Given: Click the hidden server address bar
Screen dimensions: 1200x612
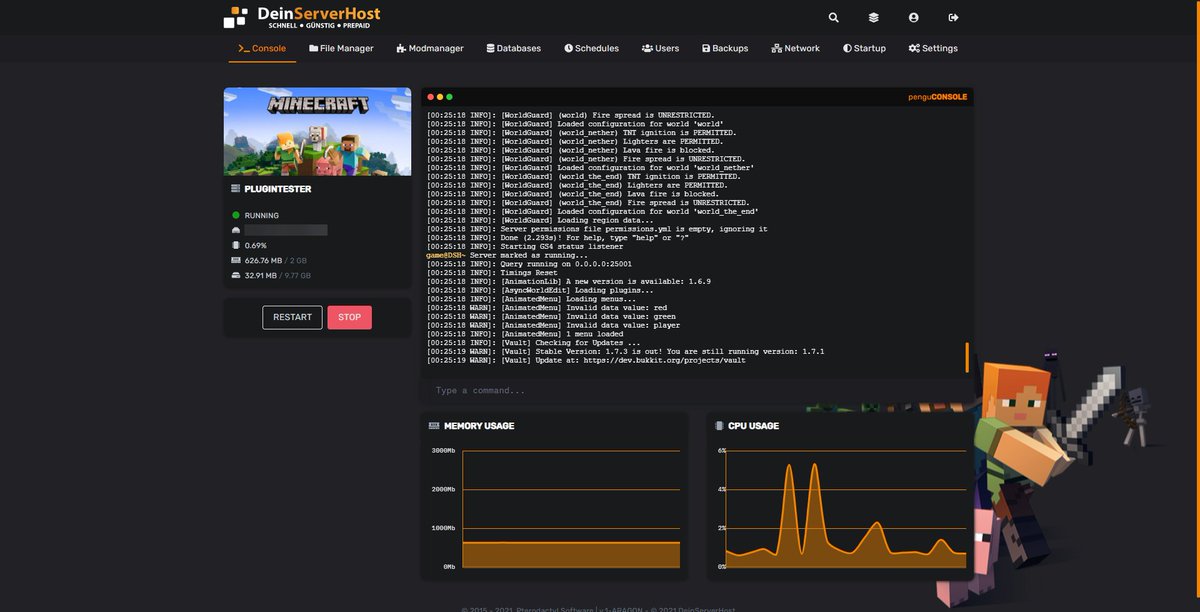Looking at the screenshot, I should pyautogui.click(x=286, y=230).
